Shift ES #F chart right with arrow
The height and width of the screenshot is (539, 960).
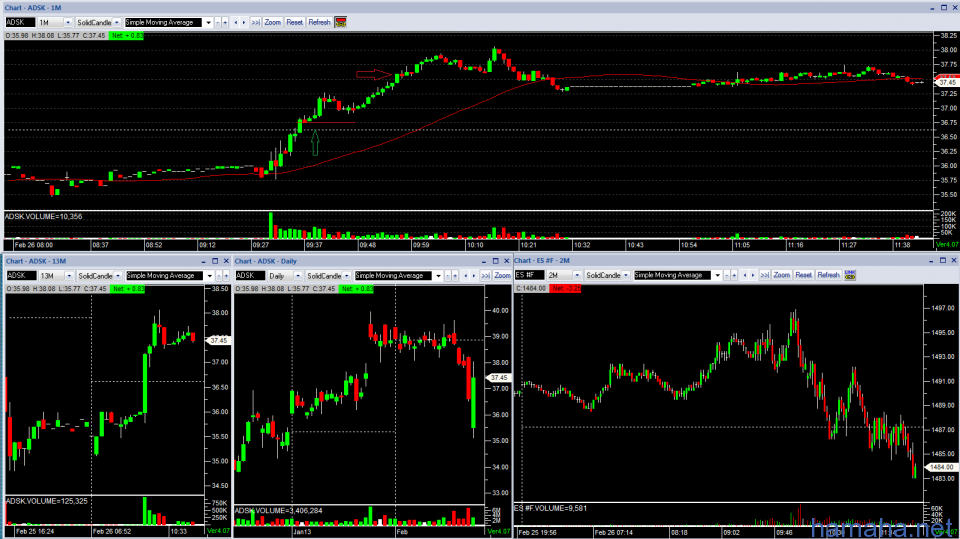753,275
